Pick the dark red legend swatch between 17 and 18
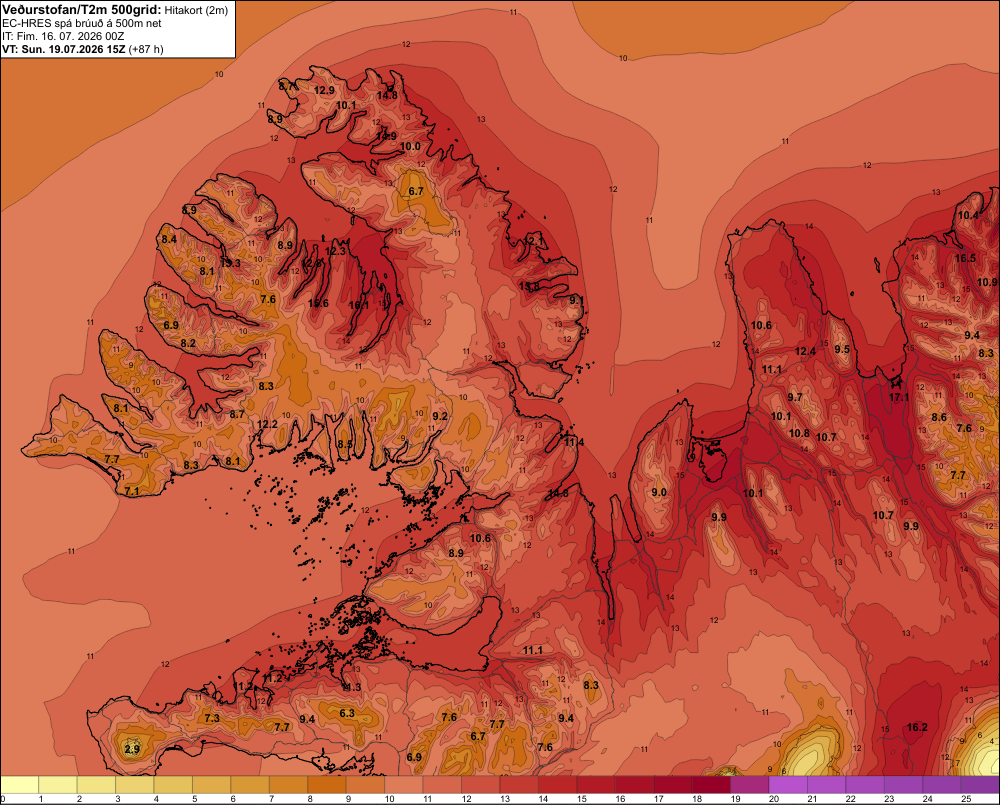This screenshot has width=1000, height=805. click(673, 784)
